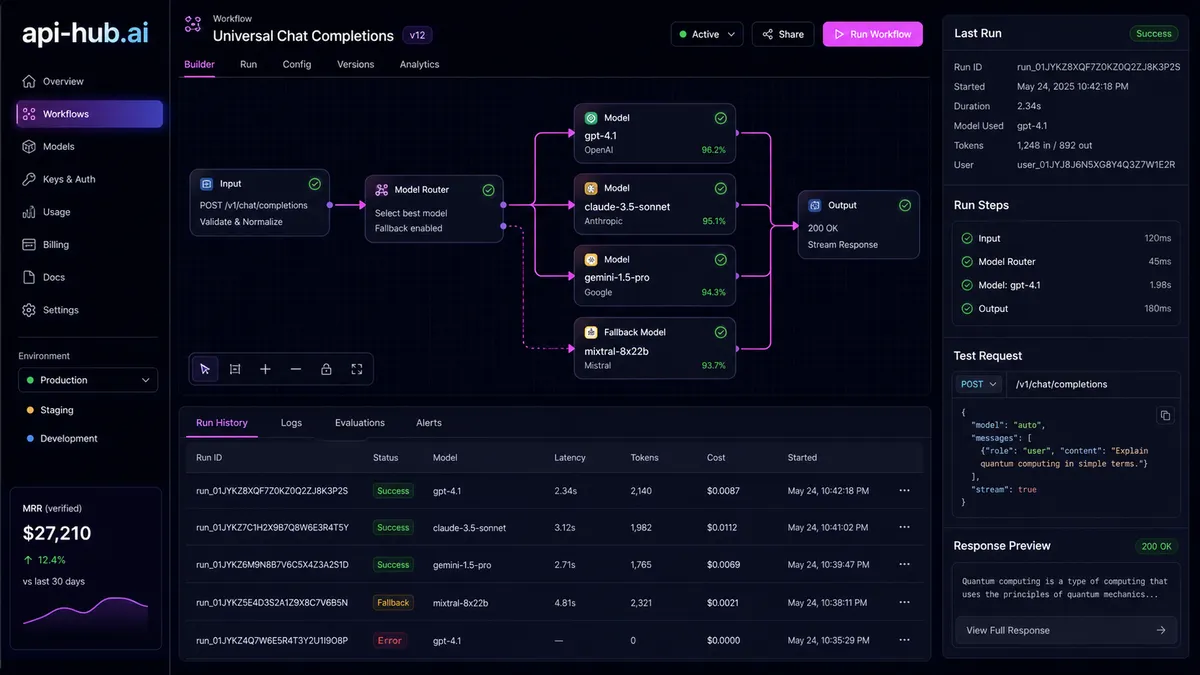Screen dimensions: 1200x675
Task: Click the Workflows sidebar icon
Action: 29,114
